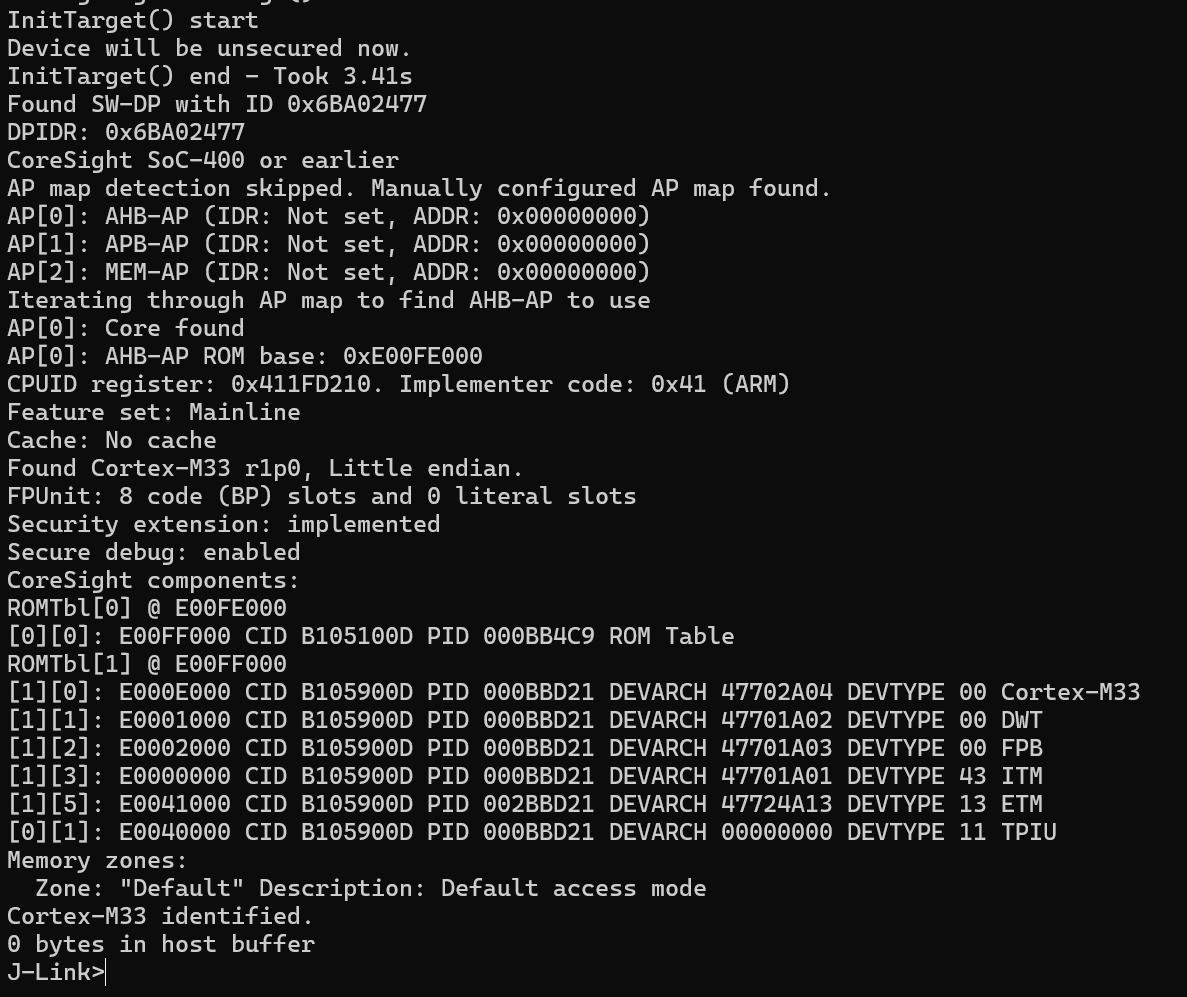The image size is (1187, 997).
Task: Click "Device will be unsecured now." text
Action: [x=209, y=48]
